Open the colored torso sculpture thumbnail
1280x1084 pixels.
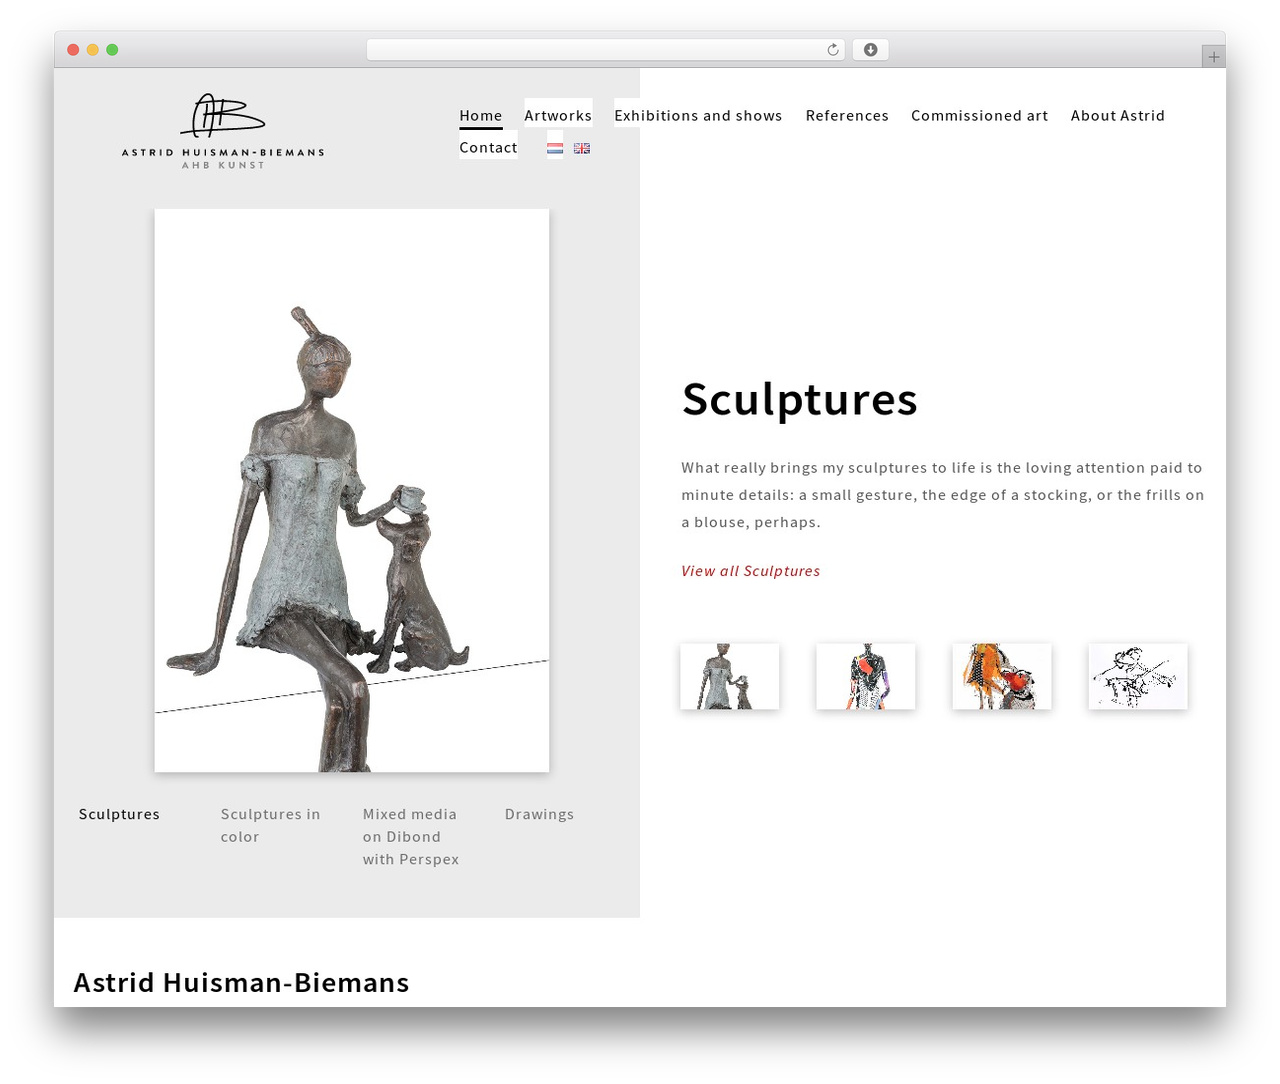pos(866,677)
